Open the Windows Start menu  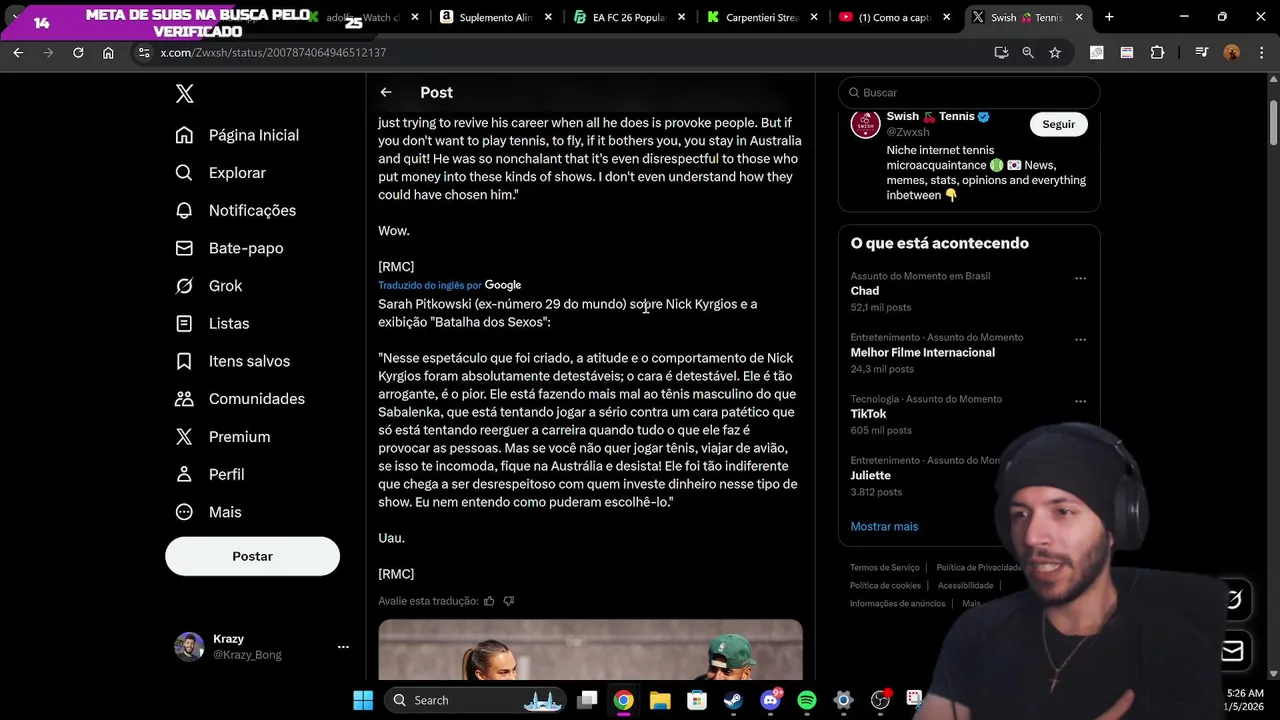[363, 700]
